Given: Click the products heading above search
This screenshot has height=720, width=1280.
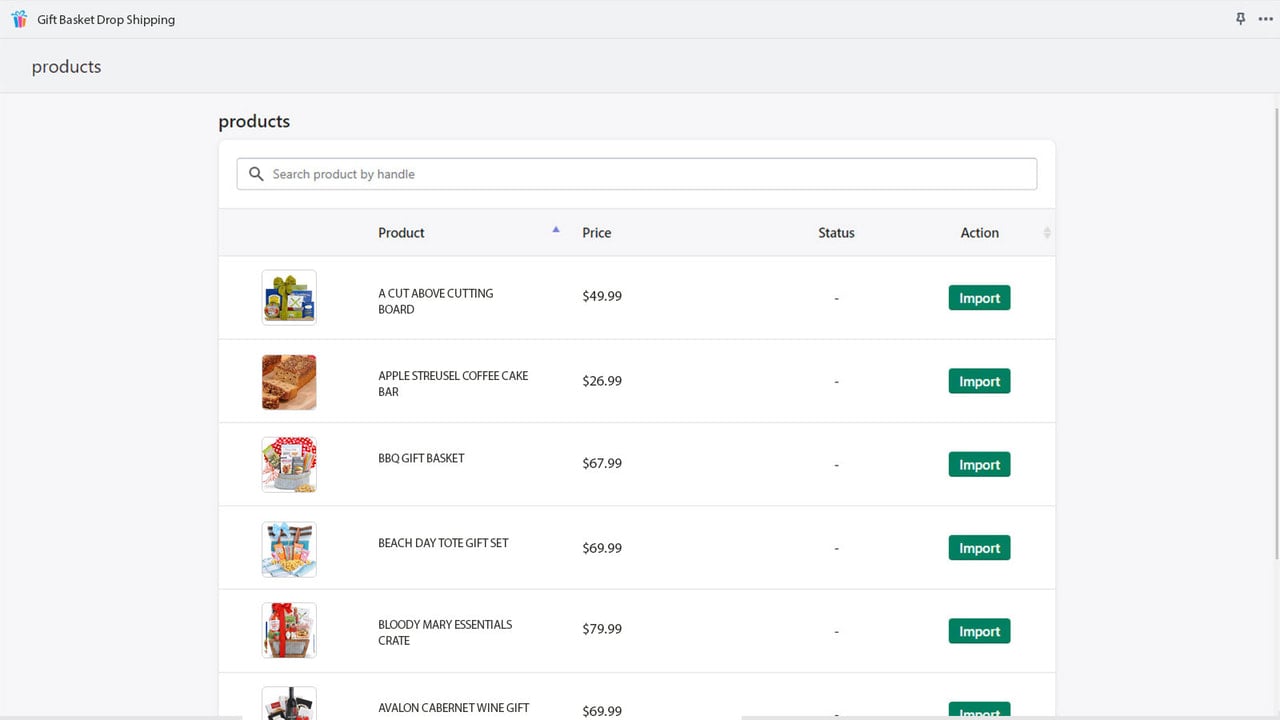Looking at the screenshot, I should pos(254,121).
